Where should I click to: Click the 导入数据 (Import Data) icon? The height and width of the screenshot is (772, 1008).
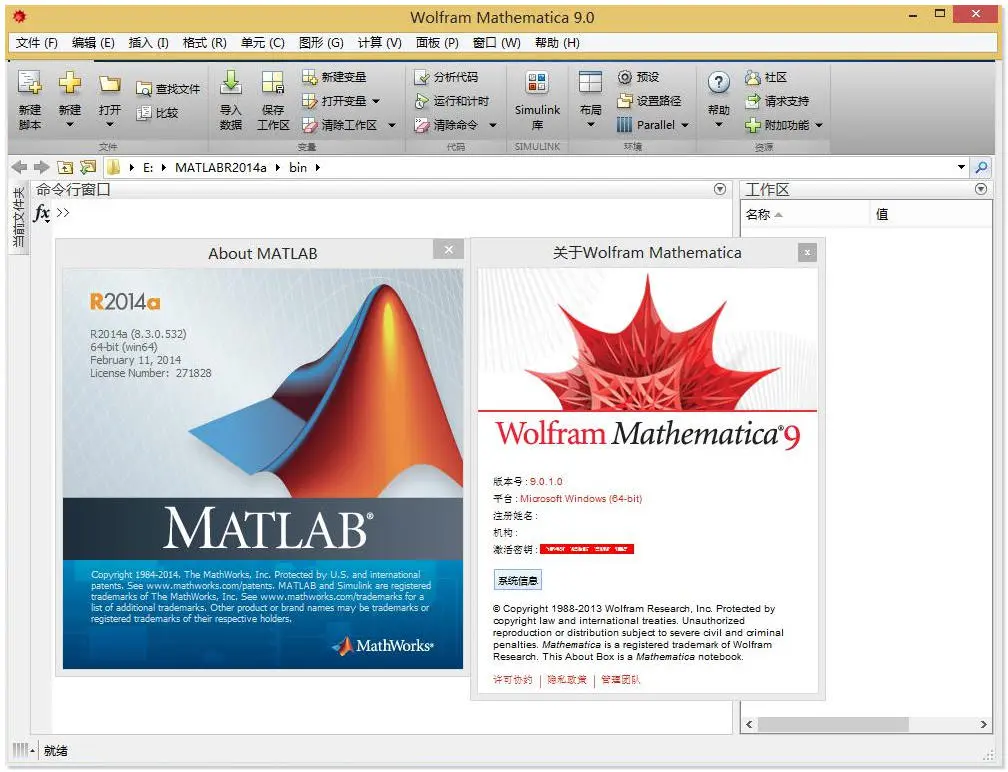click(x=231, y=82)
